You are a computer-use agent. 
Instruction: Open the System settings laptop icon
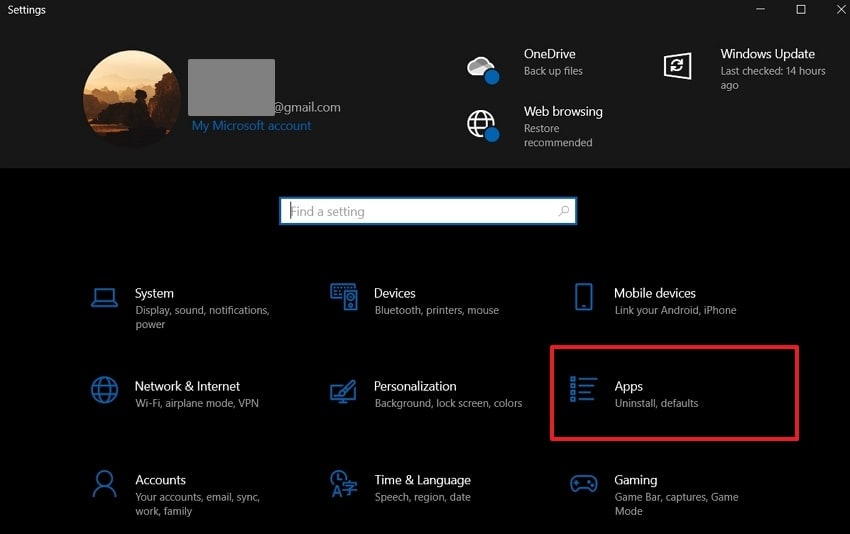point(104,298)
